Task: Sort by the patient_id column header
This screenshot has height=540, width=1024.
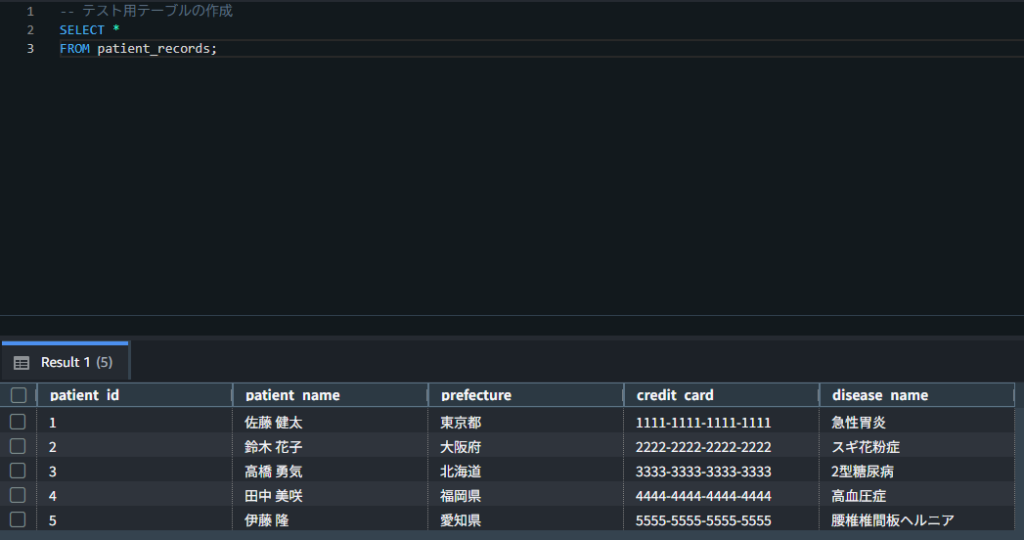Action: (x=135, y=395)
